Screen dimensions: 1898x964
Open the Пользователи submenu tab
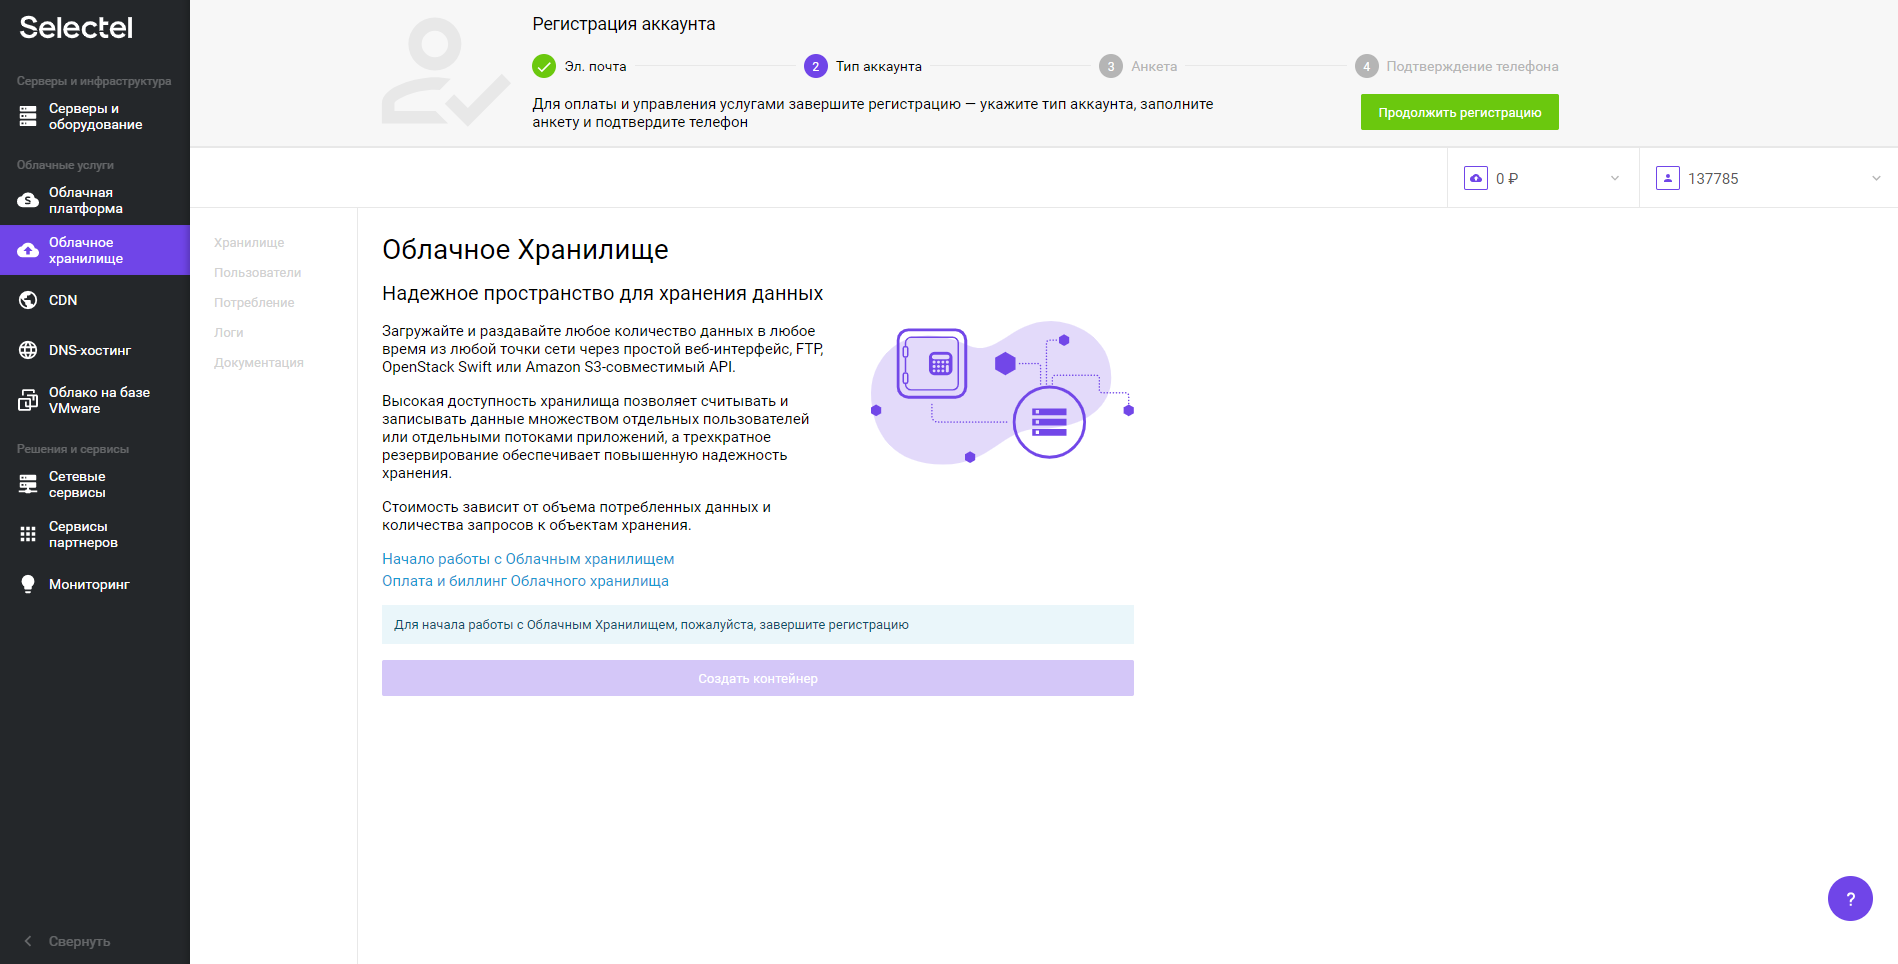(x=257, y=273)
